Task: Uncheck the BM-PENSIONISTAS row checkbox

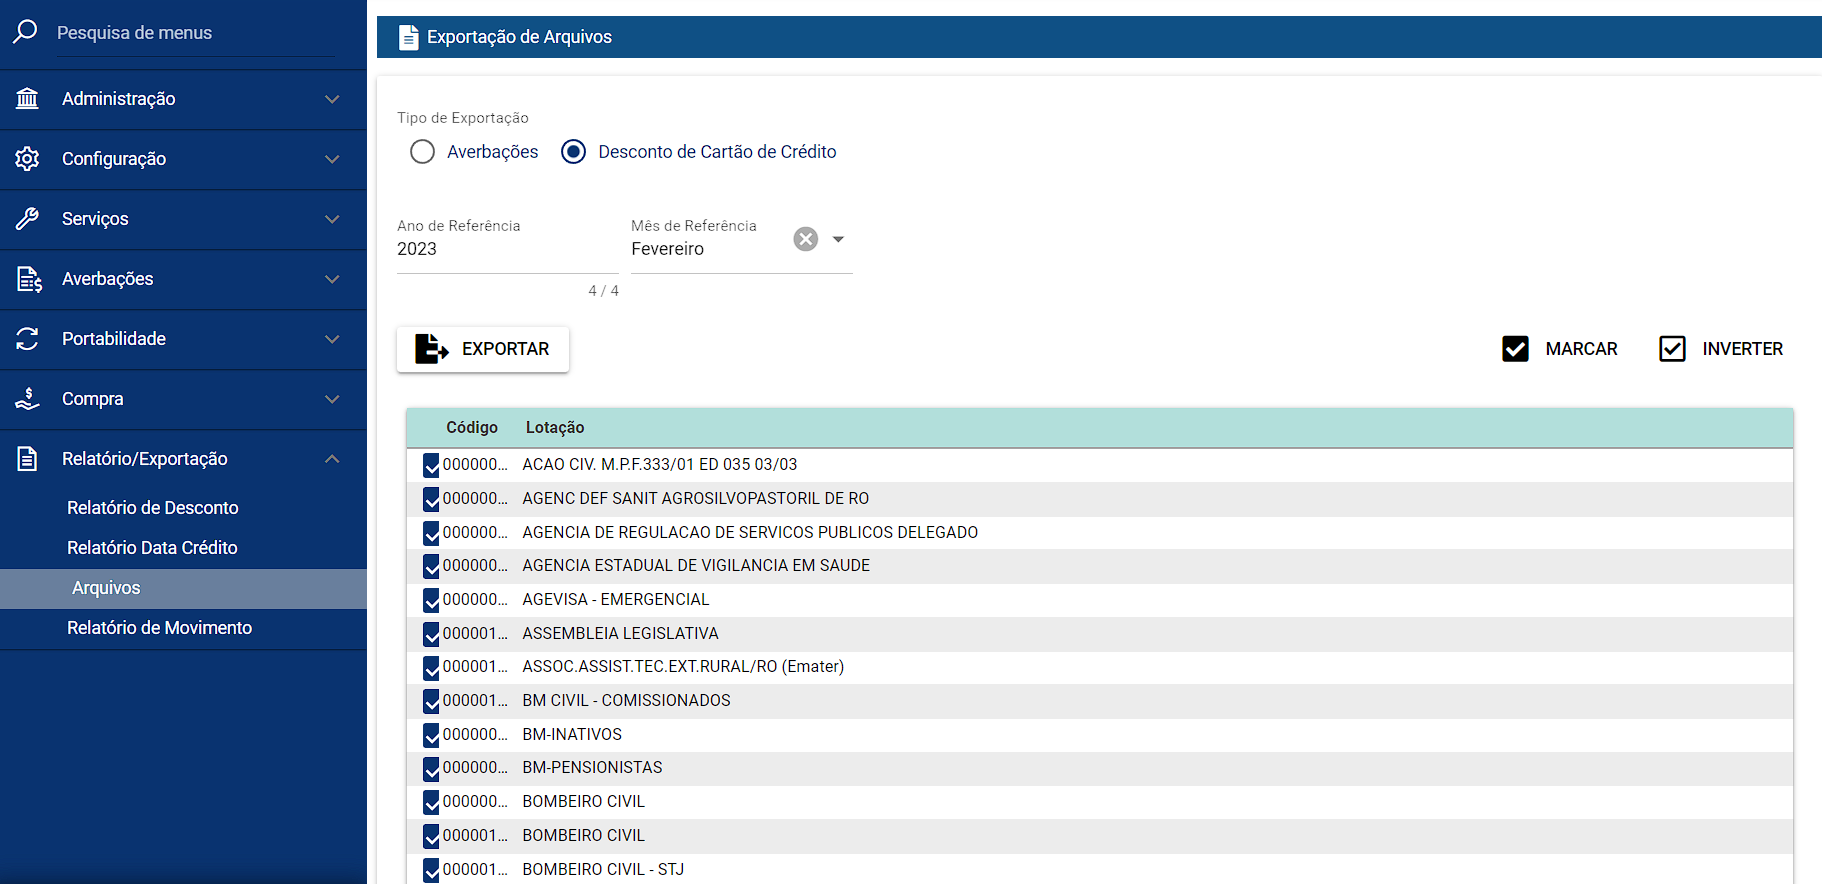Action: coord(431,768)
